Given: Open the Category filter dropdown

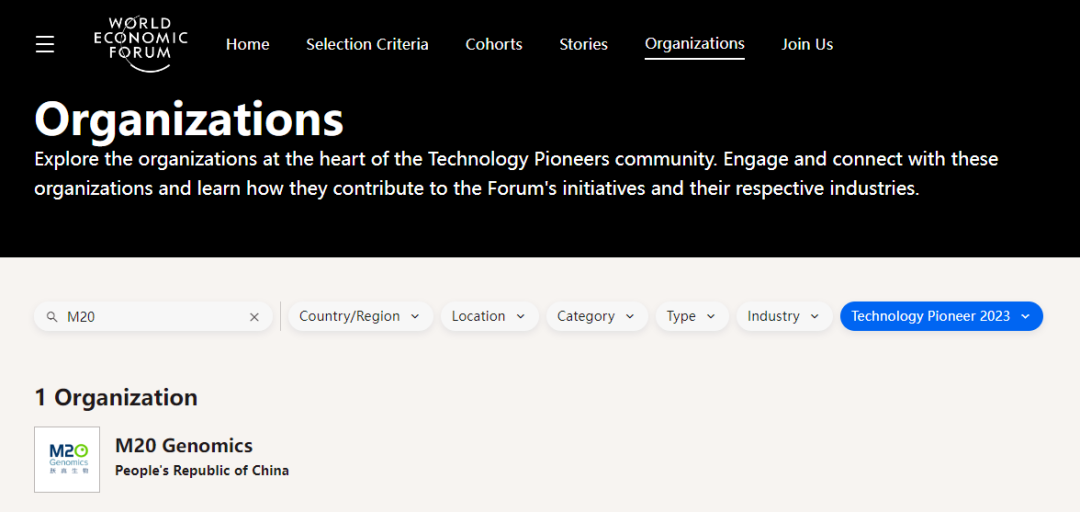Looking at the screenshot, I should coord(596,316).
